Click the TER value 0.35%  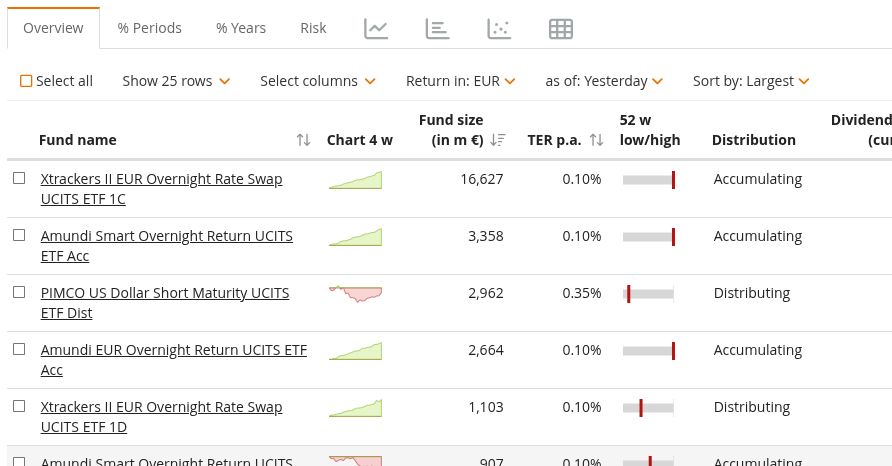coord(581,293)
